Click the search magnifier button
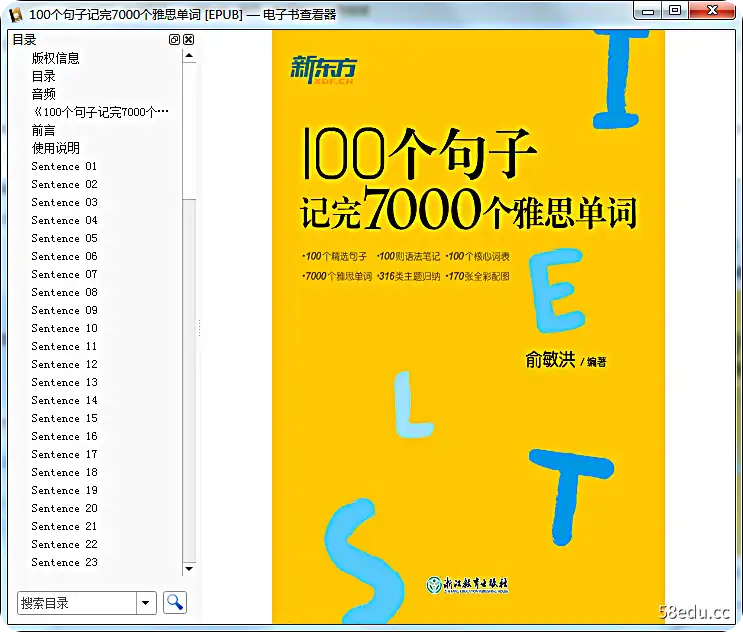The height and width of the screenshot is (632, 743). click(175, 603)
